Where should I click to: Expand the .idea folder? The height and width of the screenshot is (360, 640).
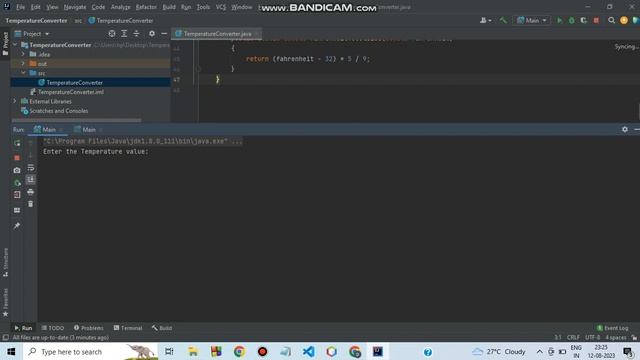pos(23,54)
